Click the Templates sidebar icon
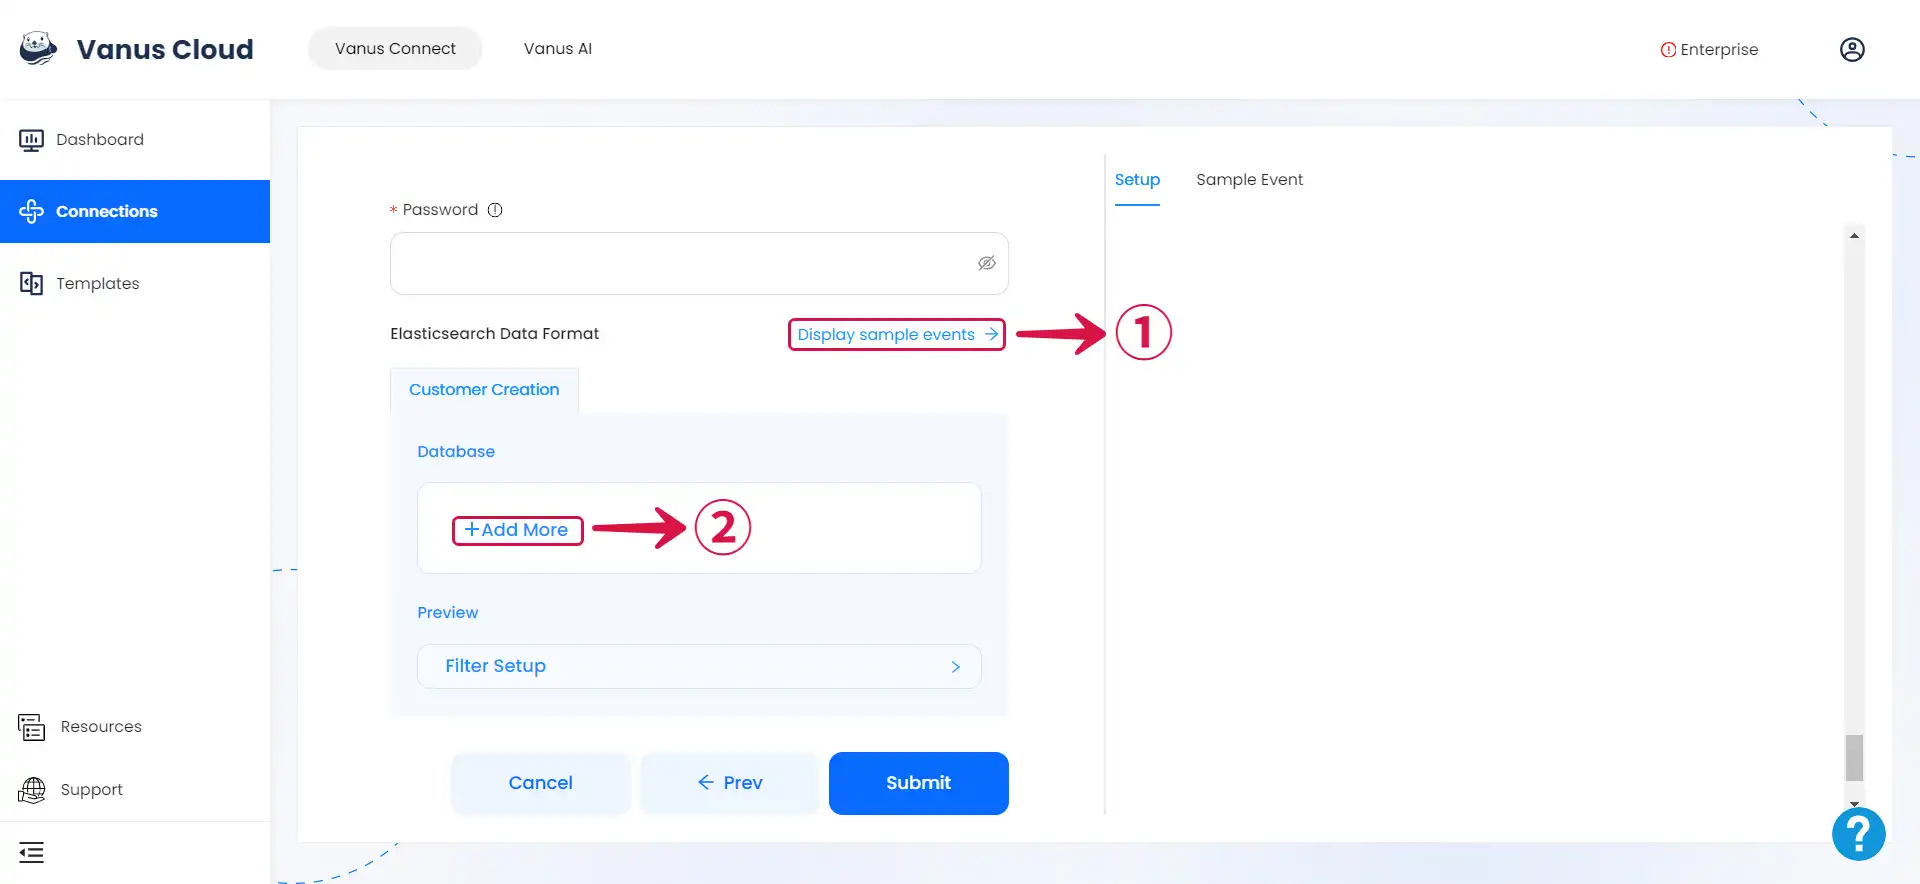 [x=31, y=283]
